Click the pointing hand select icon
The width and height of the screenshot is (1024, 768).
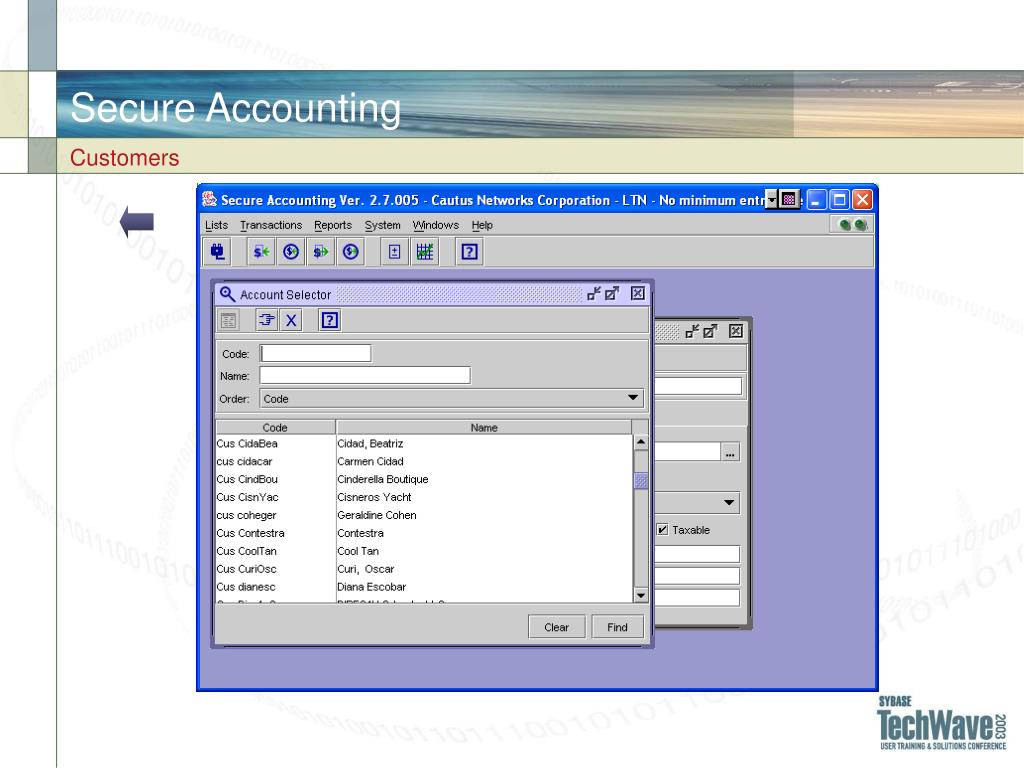pyautogui.click(x=266, y=321)
